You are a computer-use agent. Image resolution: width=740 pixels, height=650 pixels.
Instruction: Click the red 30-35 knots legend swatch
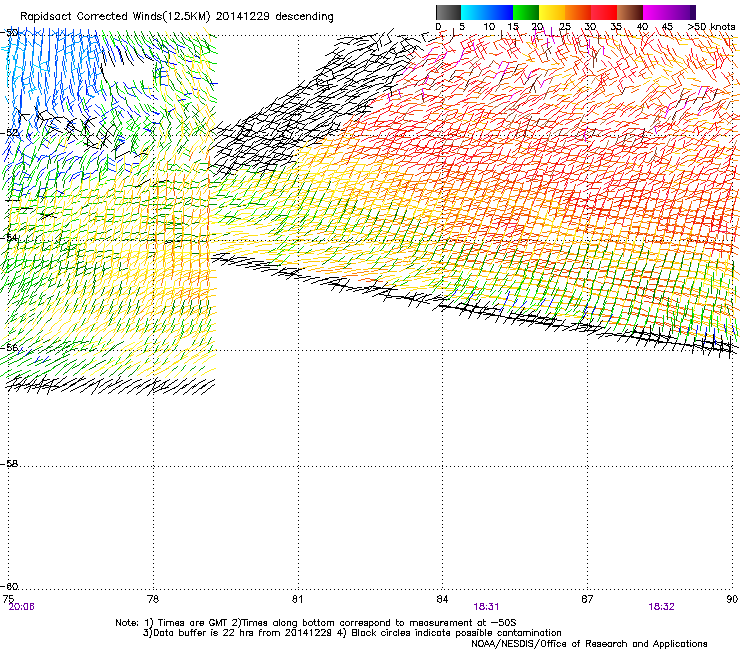coord(604,12)
